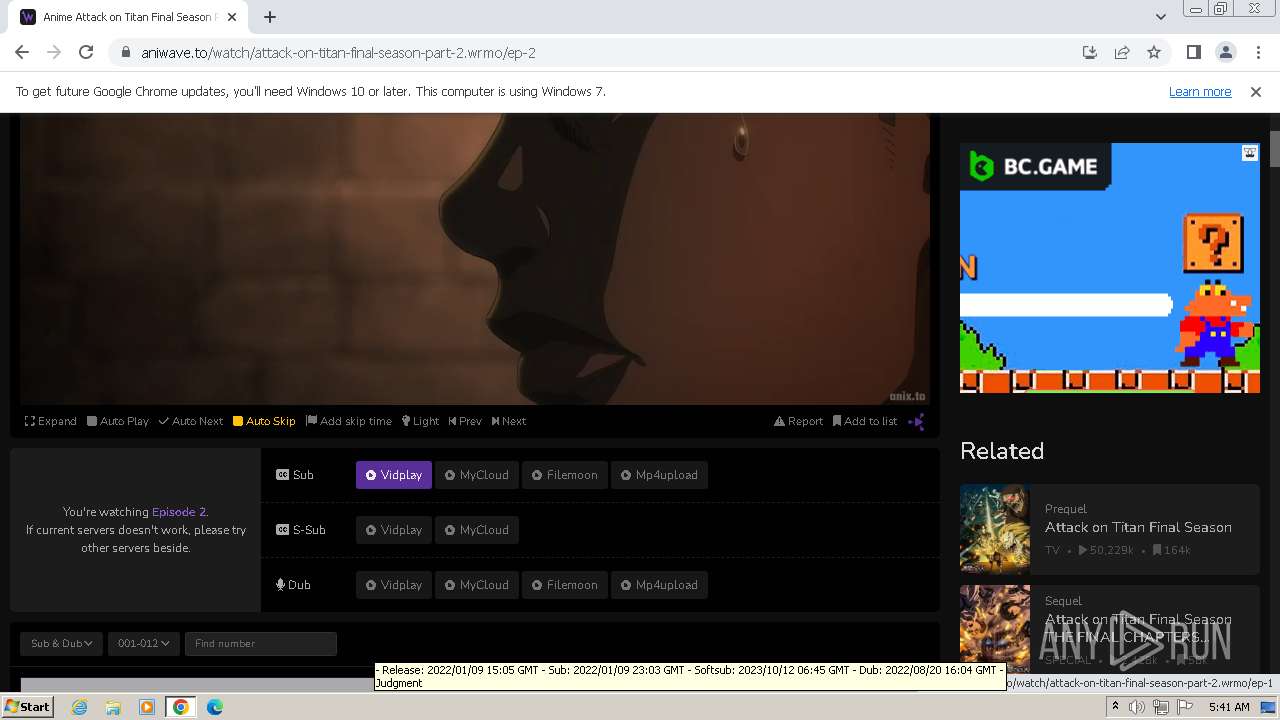
Task: Toggle Auto Next option
Action: point(191,421)
